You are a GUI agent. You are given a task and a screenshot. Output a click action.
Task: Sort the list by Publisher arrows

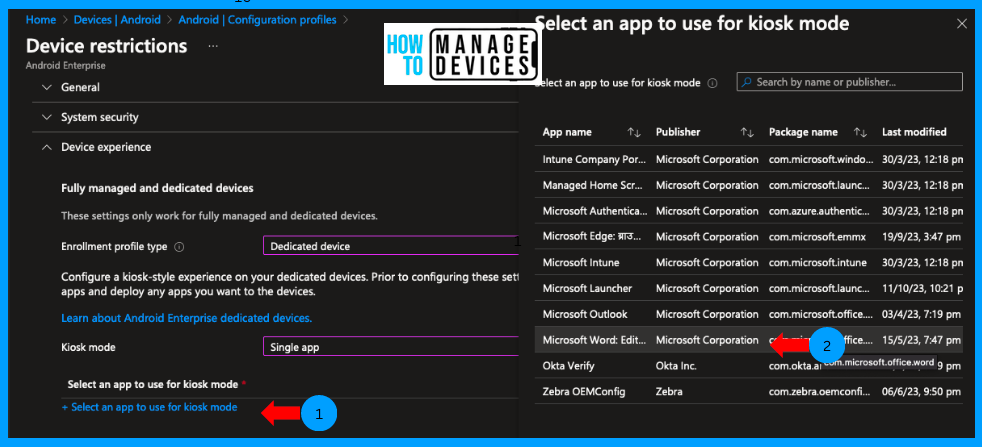coord(747,132)
